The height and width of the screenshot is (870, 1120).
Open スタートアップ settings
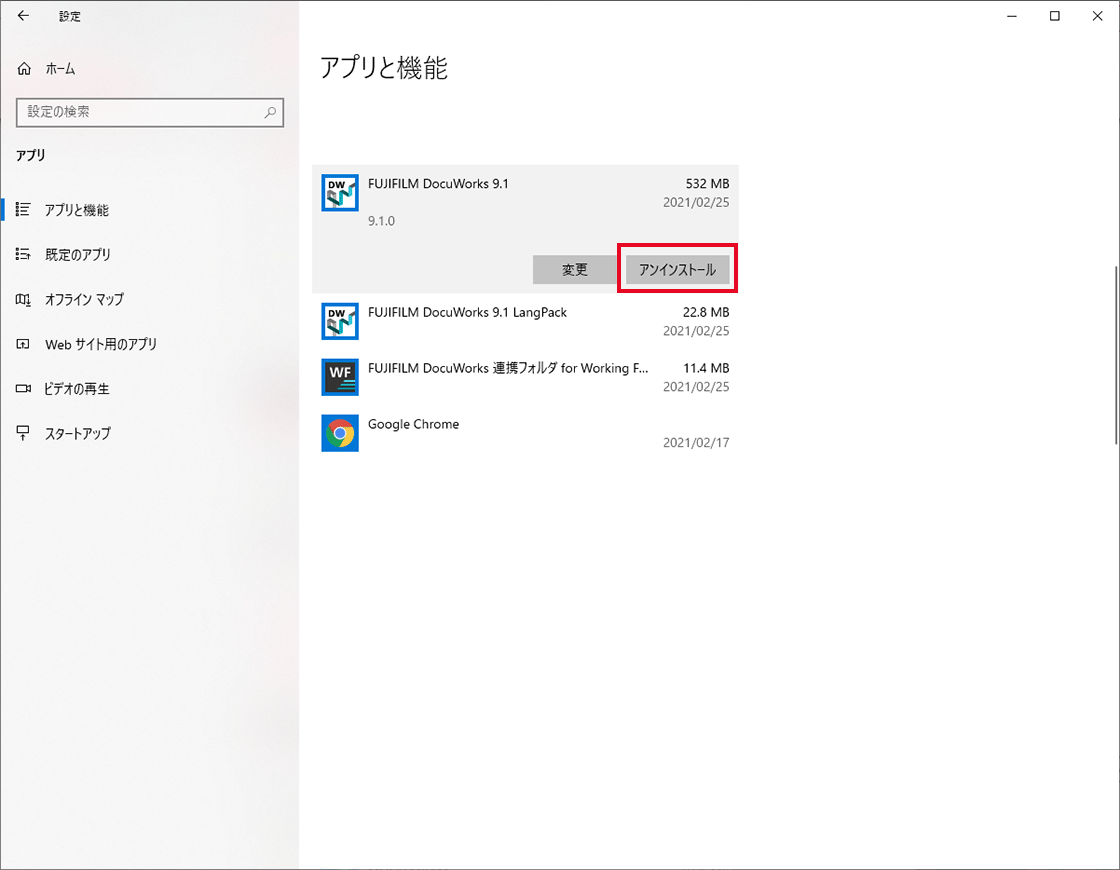point(78,433)
